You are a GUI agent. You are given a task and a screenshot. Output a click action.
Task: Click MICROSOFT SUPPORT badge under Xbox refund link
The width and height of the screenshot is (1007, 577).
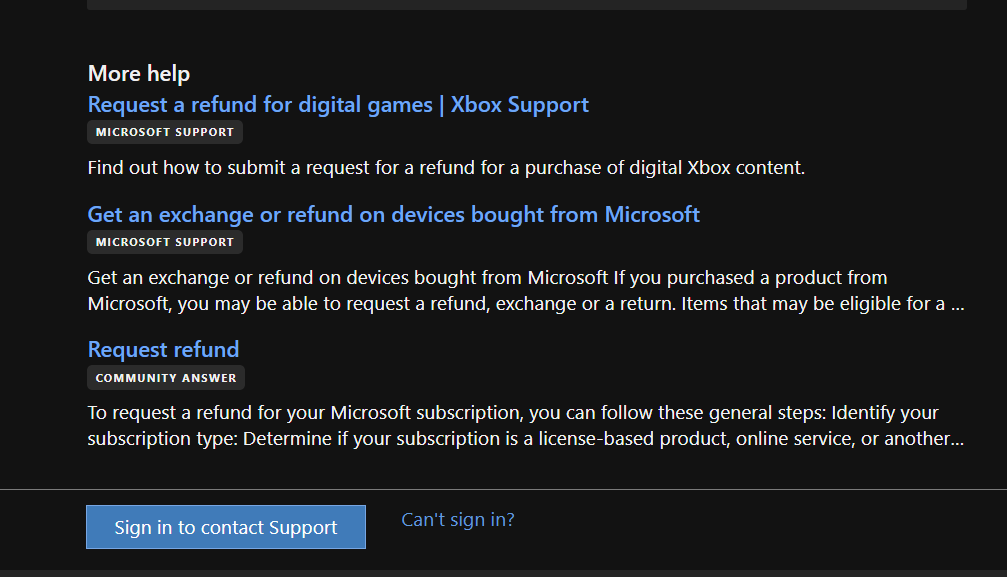pyautogui.click(x=165, y=132)
